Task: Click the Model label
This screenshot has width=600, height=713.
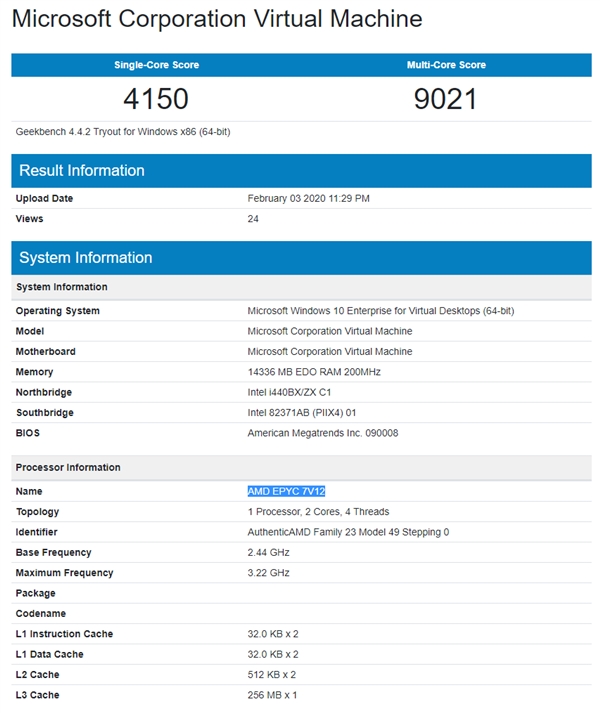Action: [x=30, y=331]
